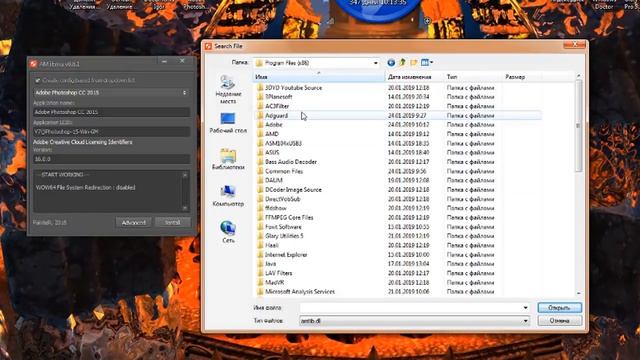Sort by the Дата изменения column header
The height and width of the screenshot is (360, 640).
[414, 77]
